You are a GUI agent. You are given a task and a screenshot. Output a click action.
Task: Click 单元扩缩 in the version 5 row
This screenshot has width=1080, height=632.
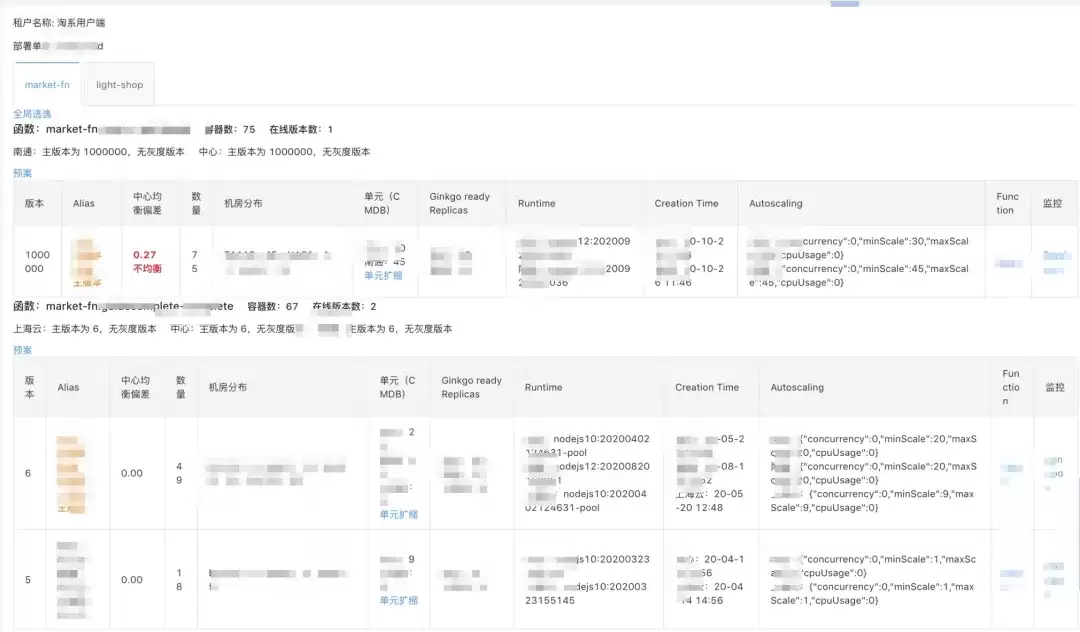click(398, 600)
